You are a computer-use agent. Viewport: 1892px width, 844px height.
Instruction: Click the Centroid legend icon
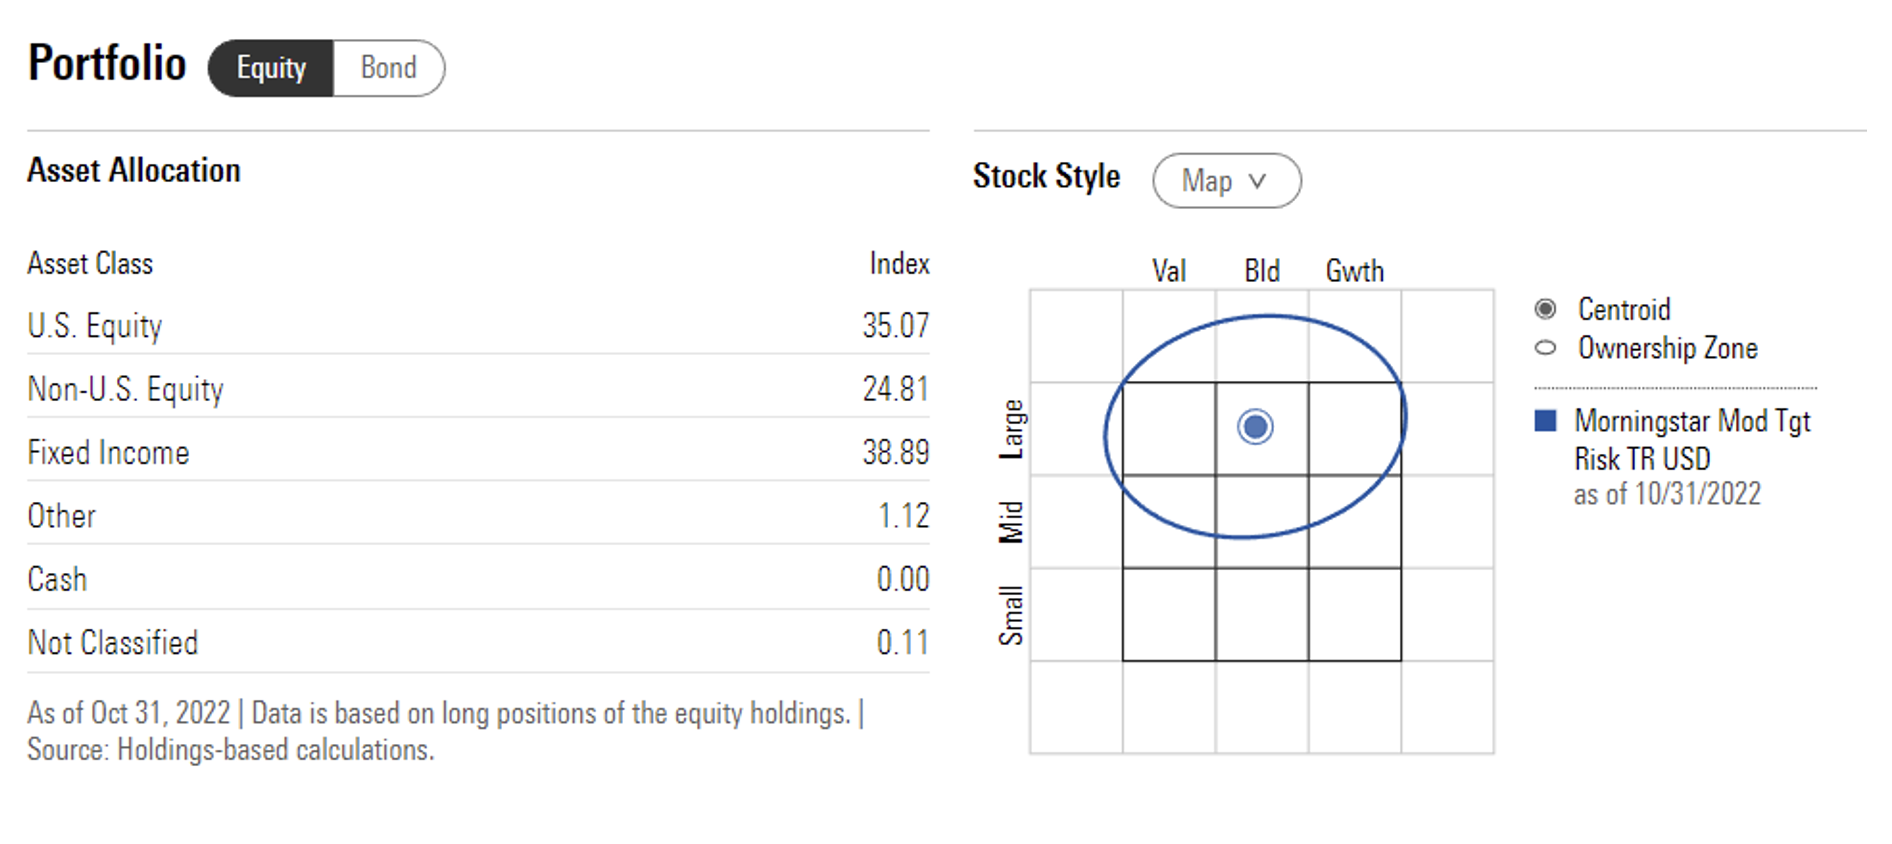click(x=1545, y=309)
